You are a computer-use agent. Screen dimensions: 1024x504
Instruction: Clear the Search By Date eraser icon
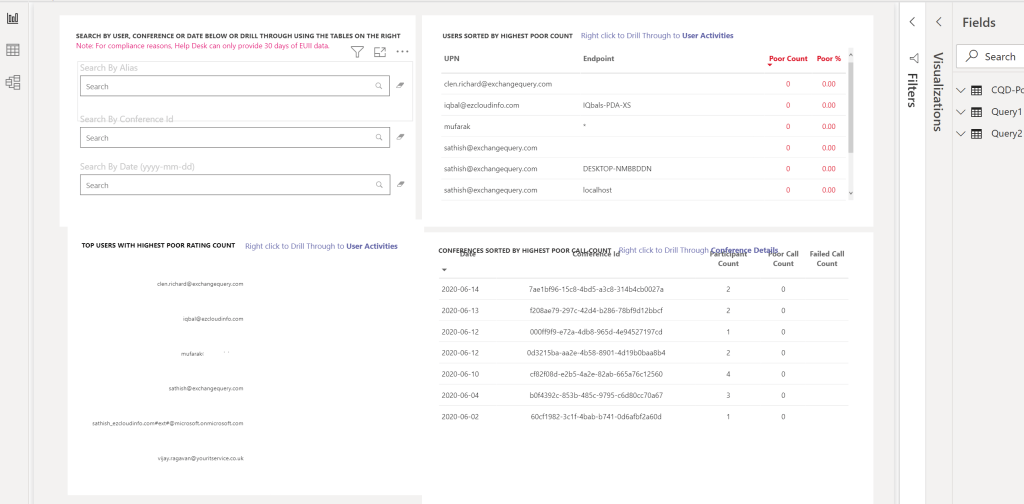pos(400,185)
